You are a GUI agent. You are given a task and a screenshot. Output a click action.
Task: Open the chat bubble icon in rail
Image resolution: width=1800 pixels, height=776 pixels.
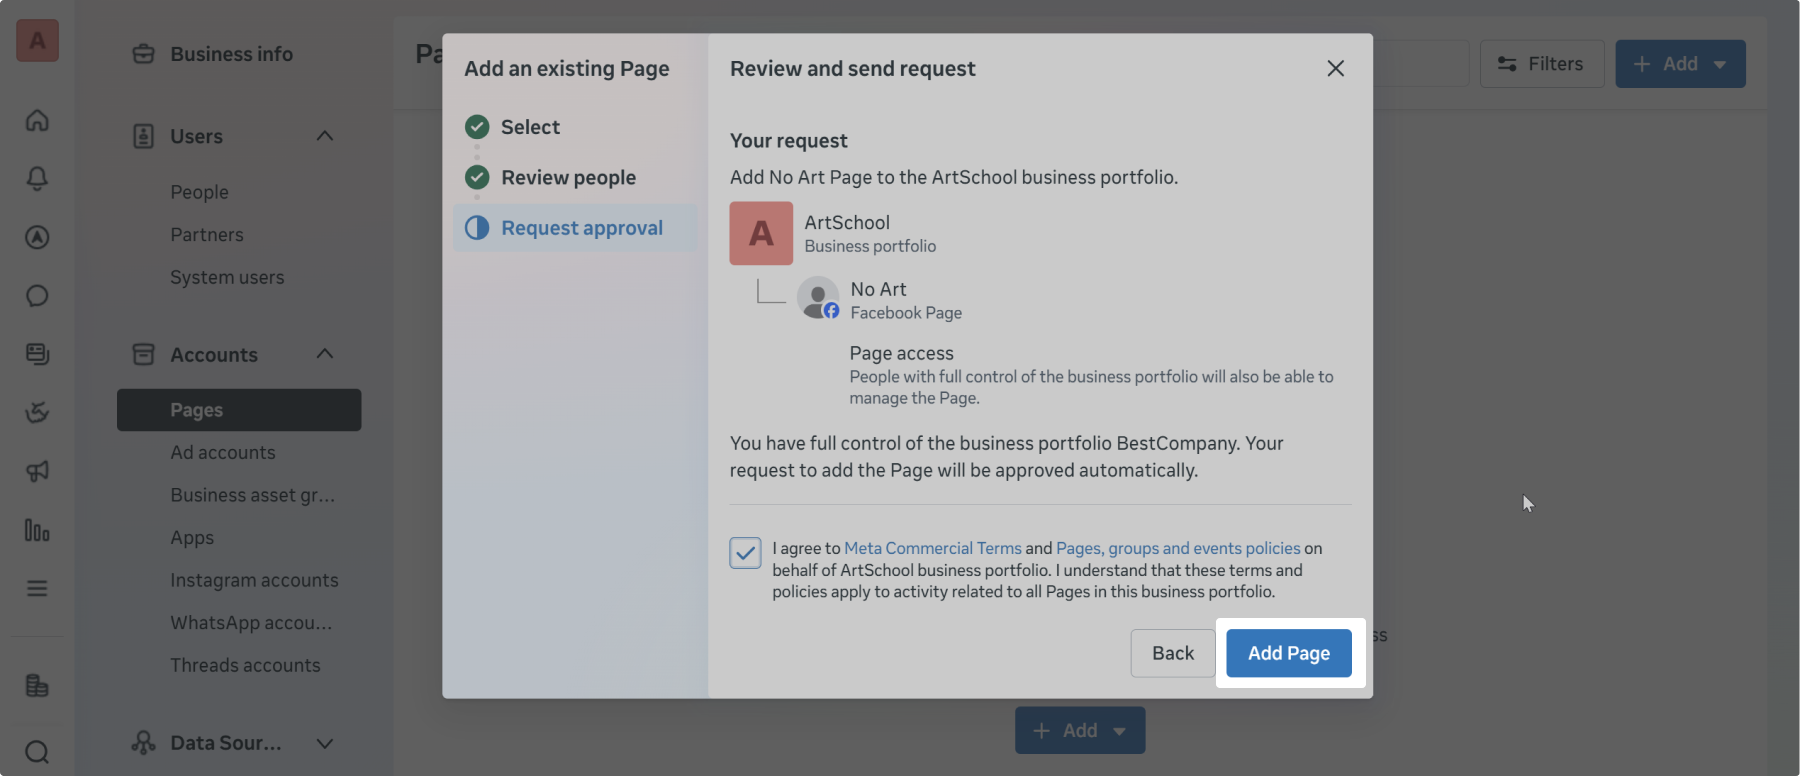point(37,296)
